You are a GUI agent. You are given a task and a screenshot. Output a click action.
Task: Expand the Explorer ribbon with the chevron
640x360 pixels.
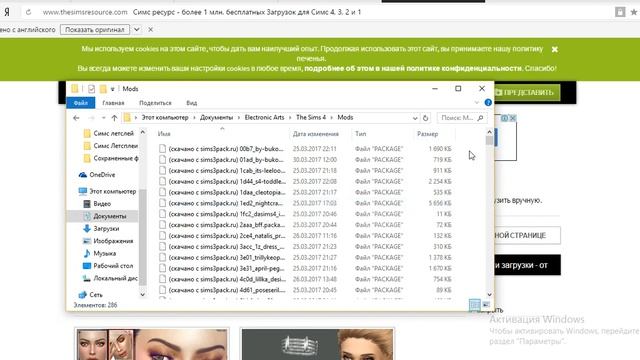tap(476, 102)
